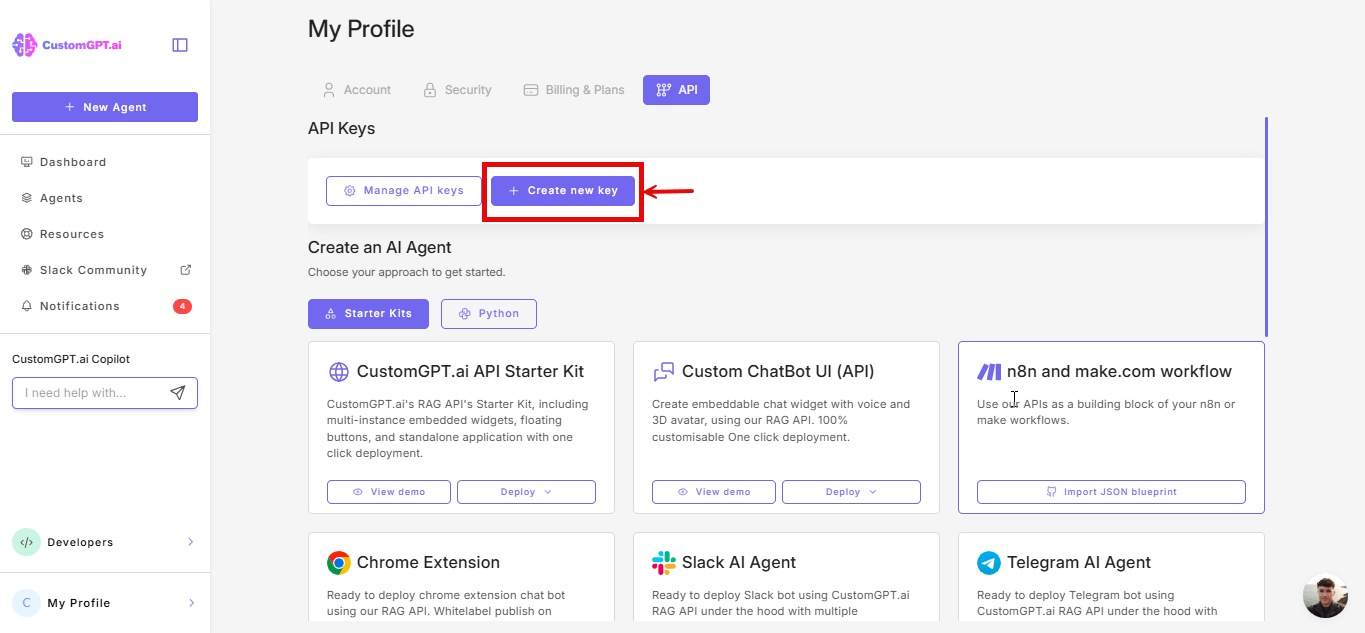Click the 'Custom ChatBot UI (API)' heading
The image size is (1365, 633).
(778, 372)
